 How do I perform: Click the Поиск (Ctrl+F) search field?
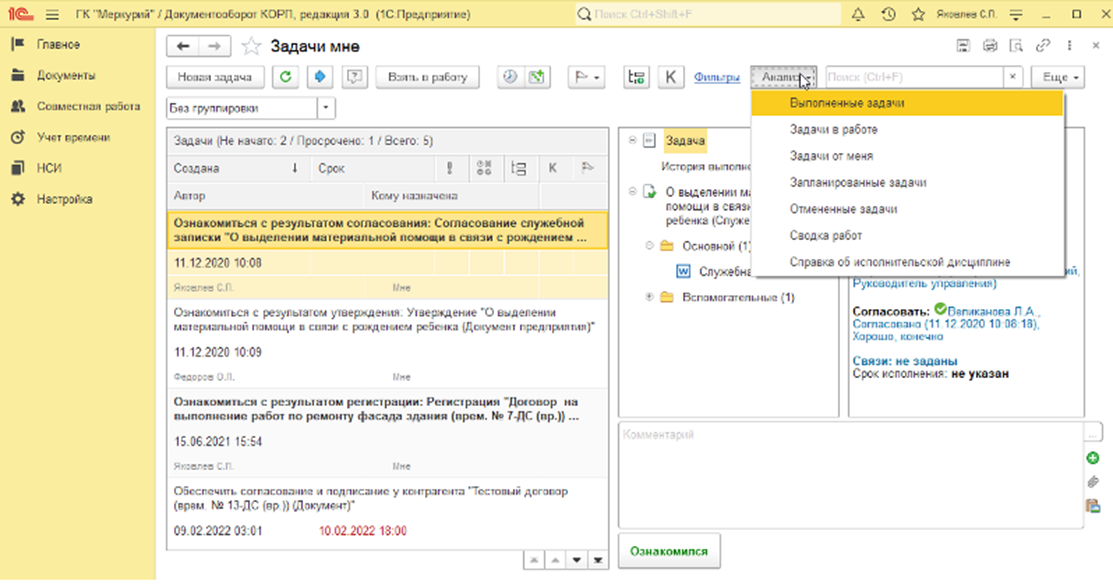[x=915, y=77]
